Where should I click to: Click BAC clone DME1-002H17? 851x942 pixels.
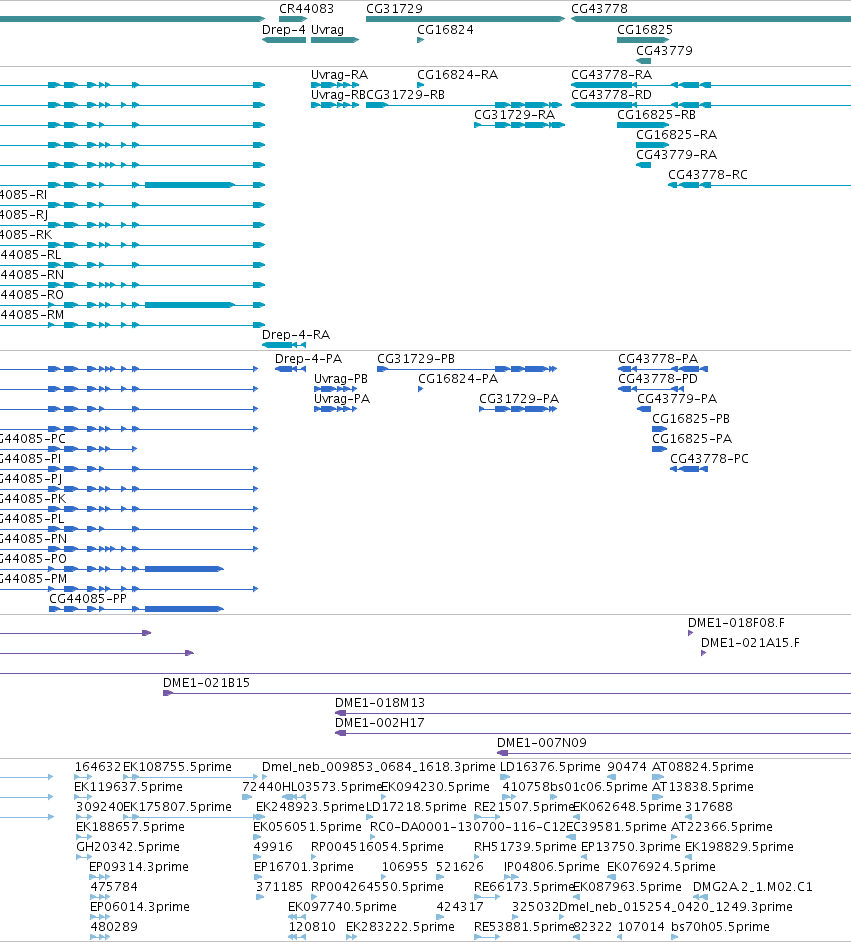(380, 723)
